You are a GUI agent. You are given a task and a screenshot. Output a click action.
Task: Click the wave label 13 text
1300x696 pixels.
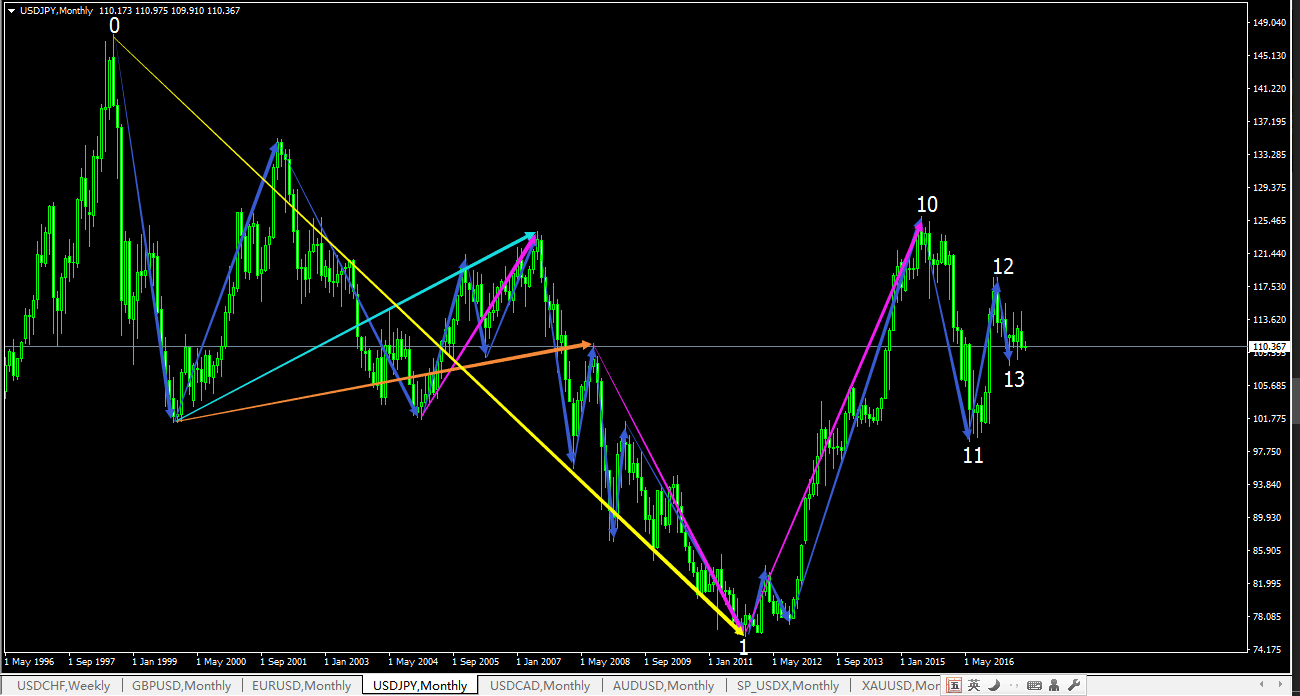click(1014, 380)
